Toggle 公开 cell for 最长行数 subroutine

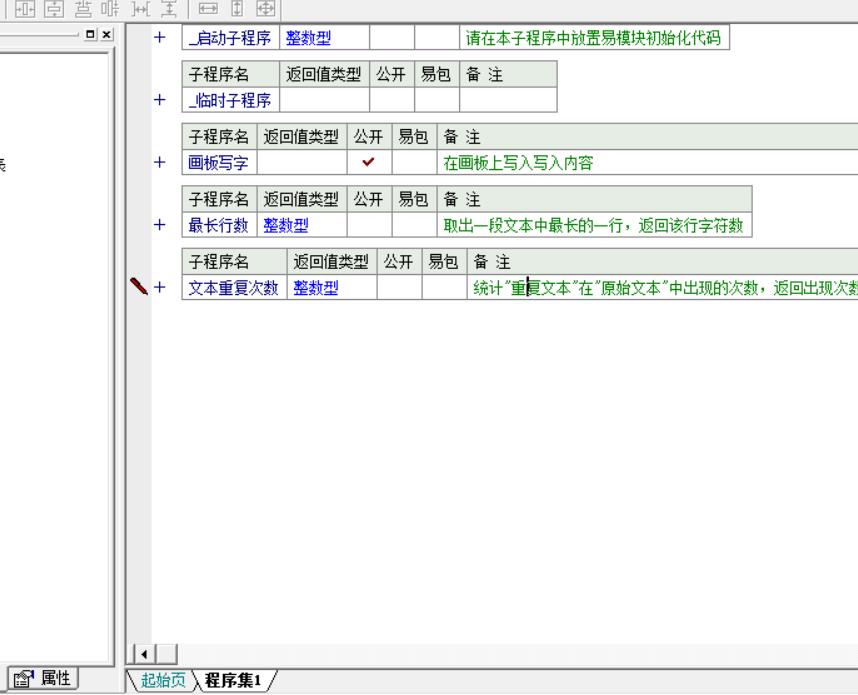[369, 226]
